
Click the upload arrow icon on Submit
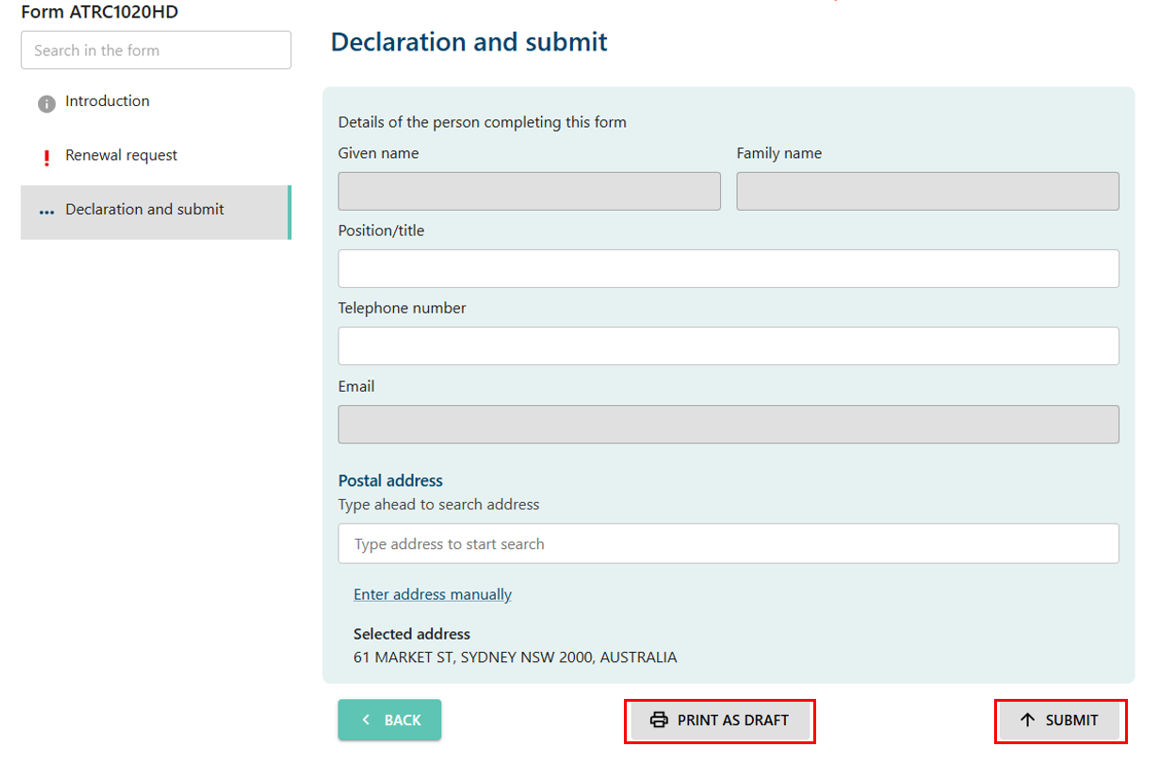coord(1028,720)
